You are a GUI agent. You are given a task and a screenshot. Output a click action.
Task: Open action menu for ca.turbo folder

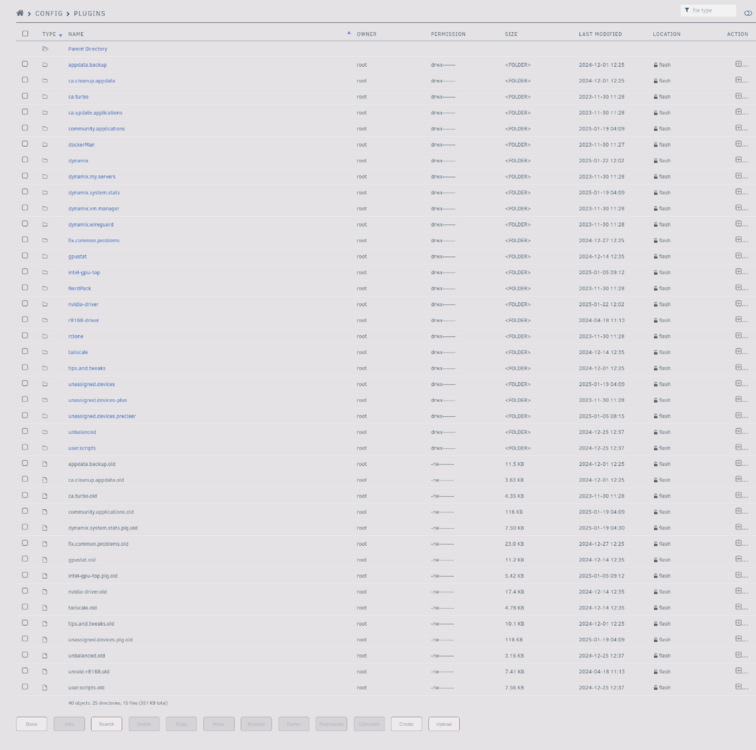pos(741,96)
